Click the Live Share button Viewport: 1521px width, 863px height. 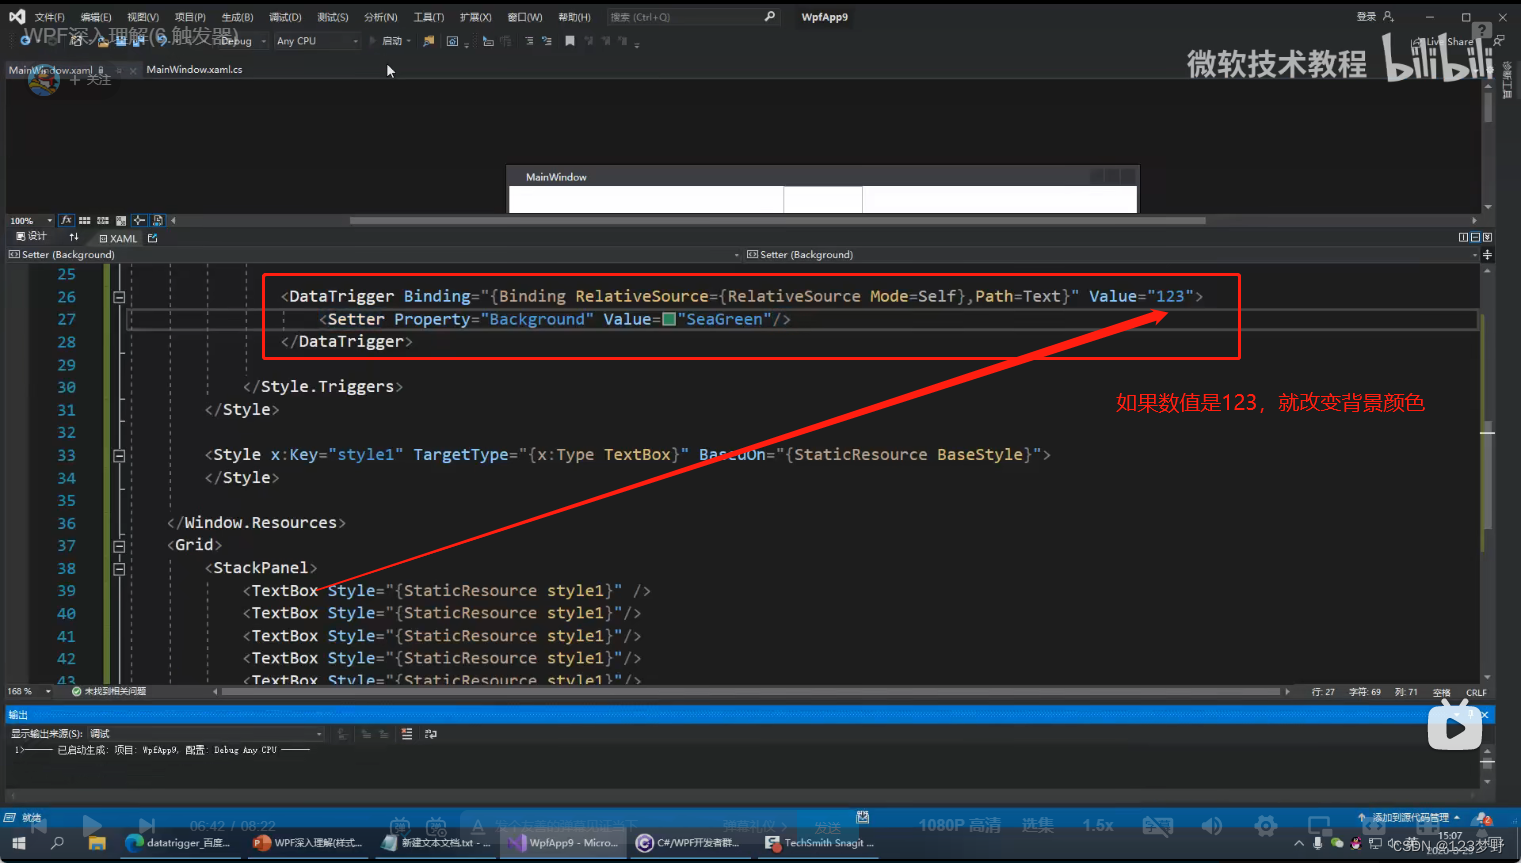pos(1442,41)
